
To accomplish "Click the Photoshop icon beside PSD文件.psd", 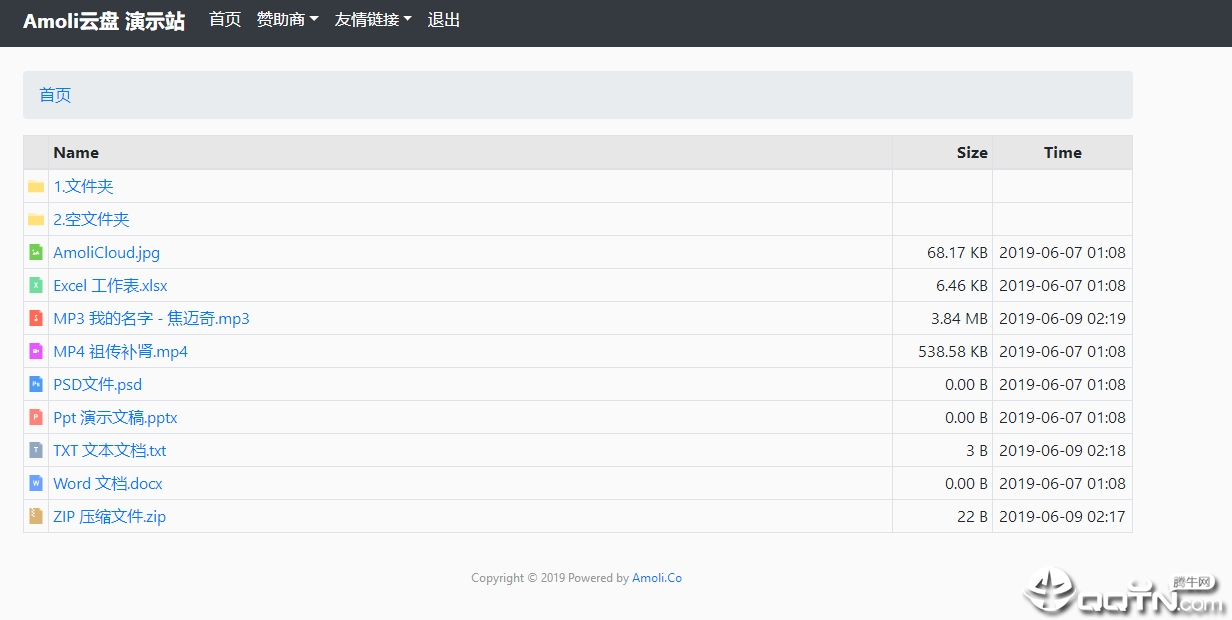I will pyautogui.click(x=36, y=384).
